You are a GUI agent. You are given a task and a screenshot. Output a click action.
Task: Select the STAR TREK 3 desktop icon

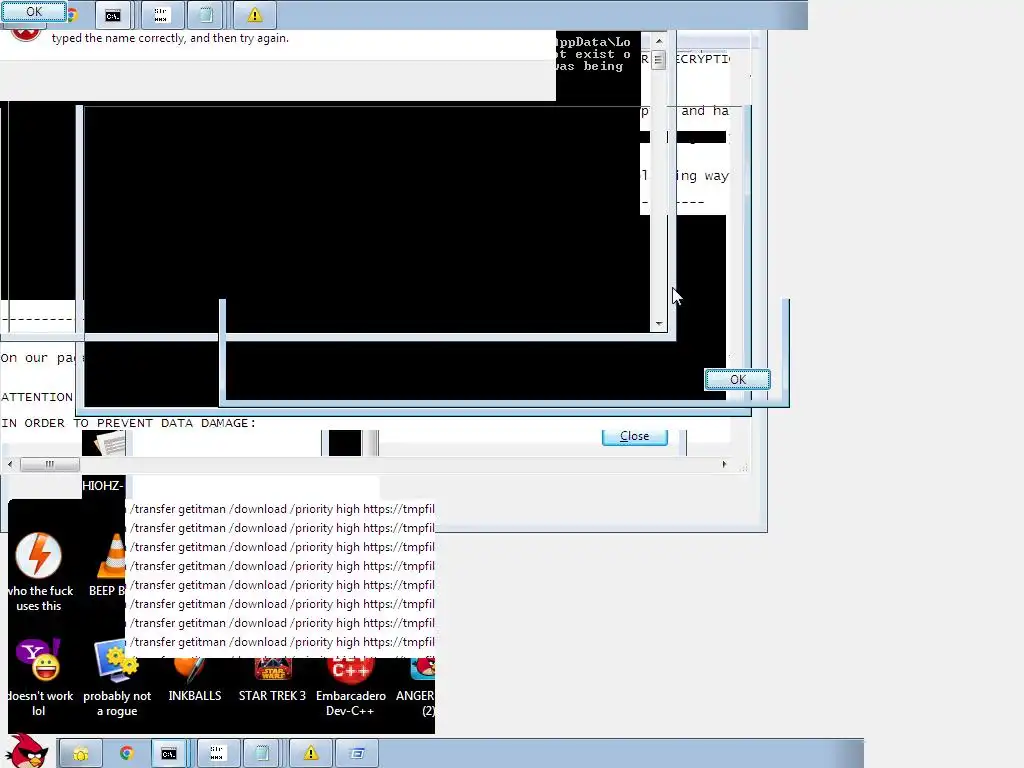click(272, 679)
